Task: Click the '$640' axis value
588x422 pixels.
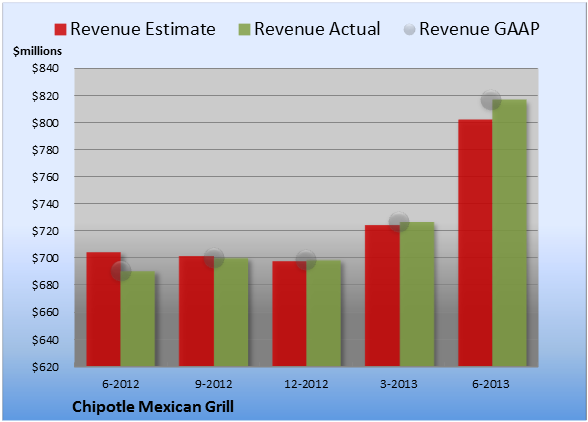Action: pyautogui.click(x=45, y=340)
